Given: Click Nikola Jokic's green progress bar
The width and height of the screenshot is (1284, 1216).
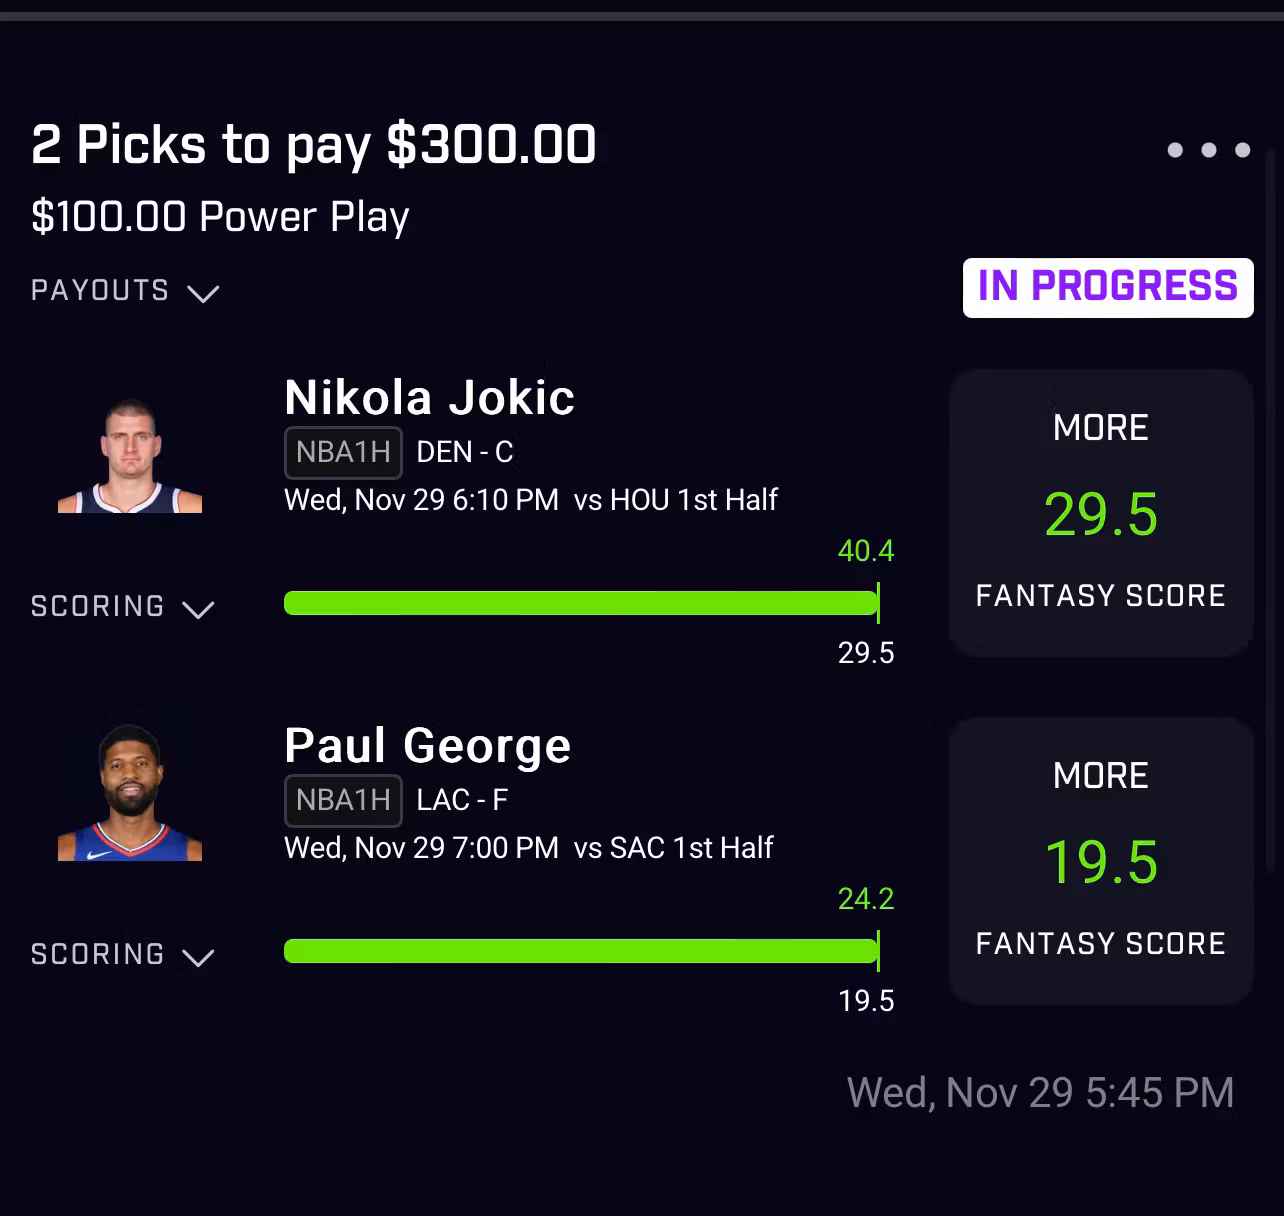Looking at the screenshot, I should [580, 603].
